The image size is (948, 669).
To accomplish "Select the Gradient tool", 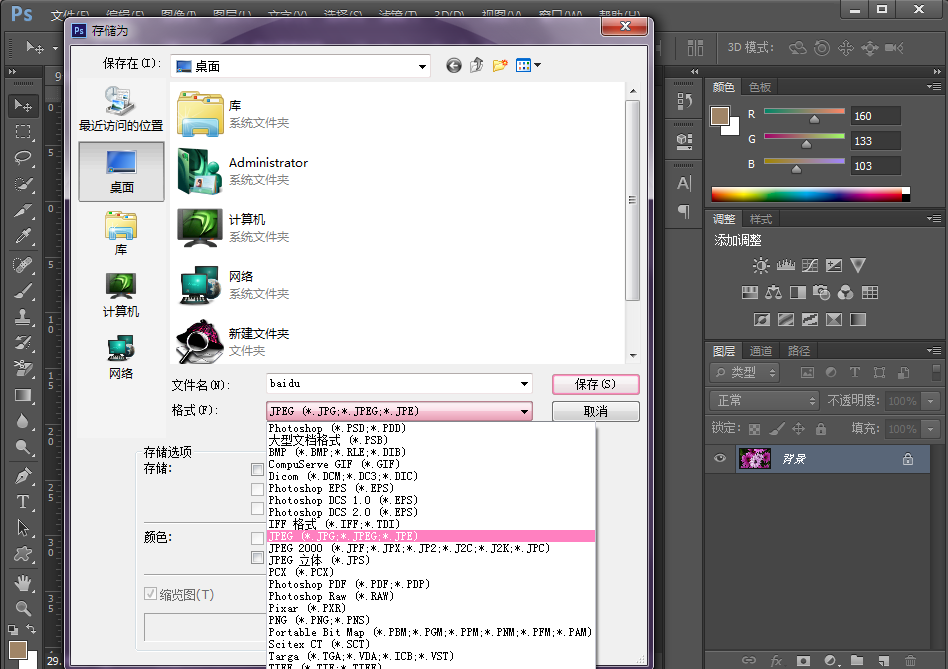I will [x=23, y=395].
